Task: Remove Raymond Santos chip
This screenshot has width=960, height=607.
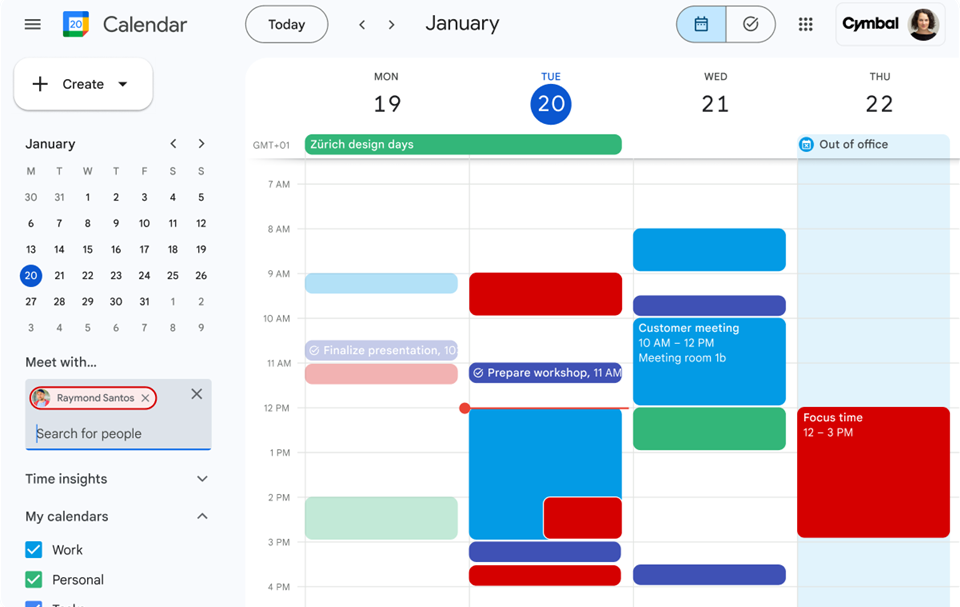Action: click(145, 398)
